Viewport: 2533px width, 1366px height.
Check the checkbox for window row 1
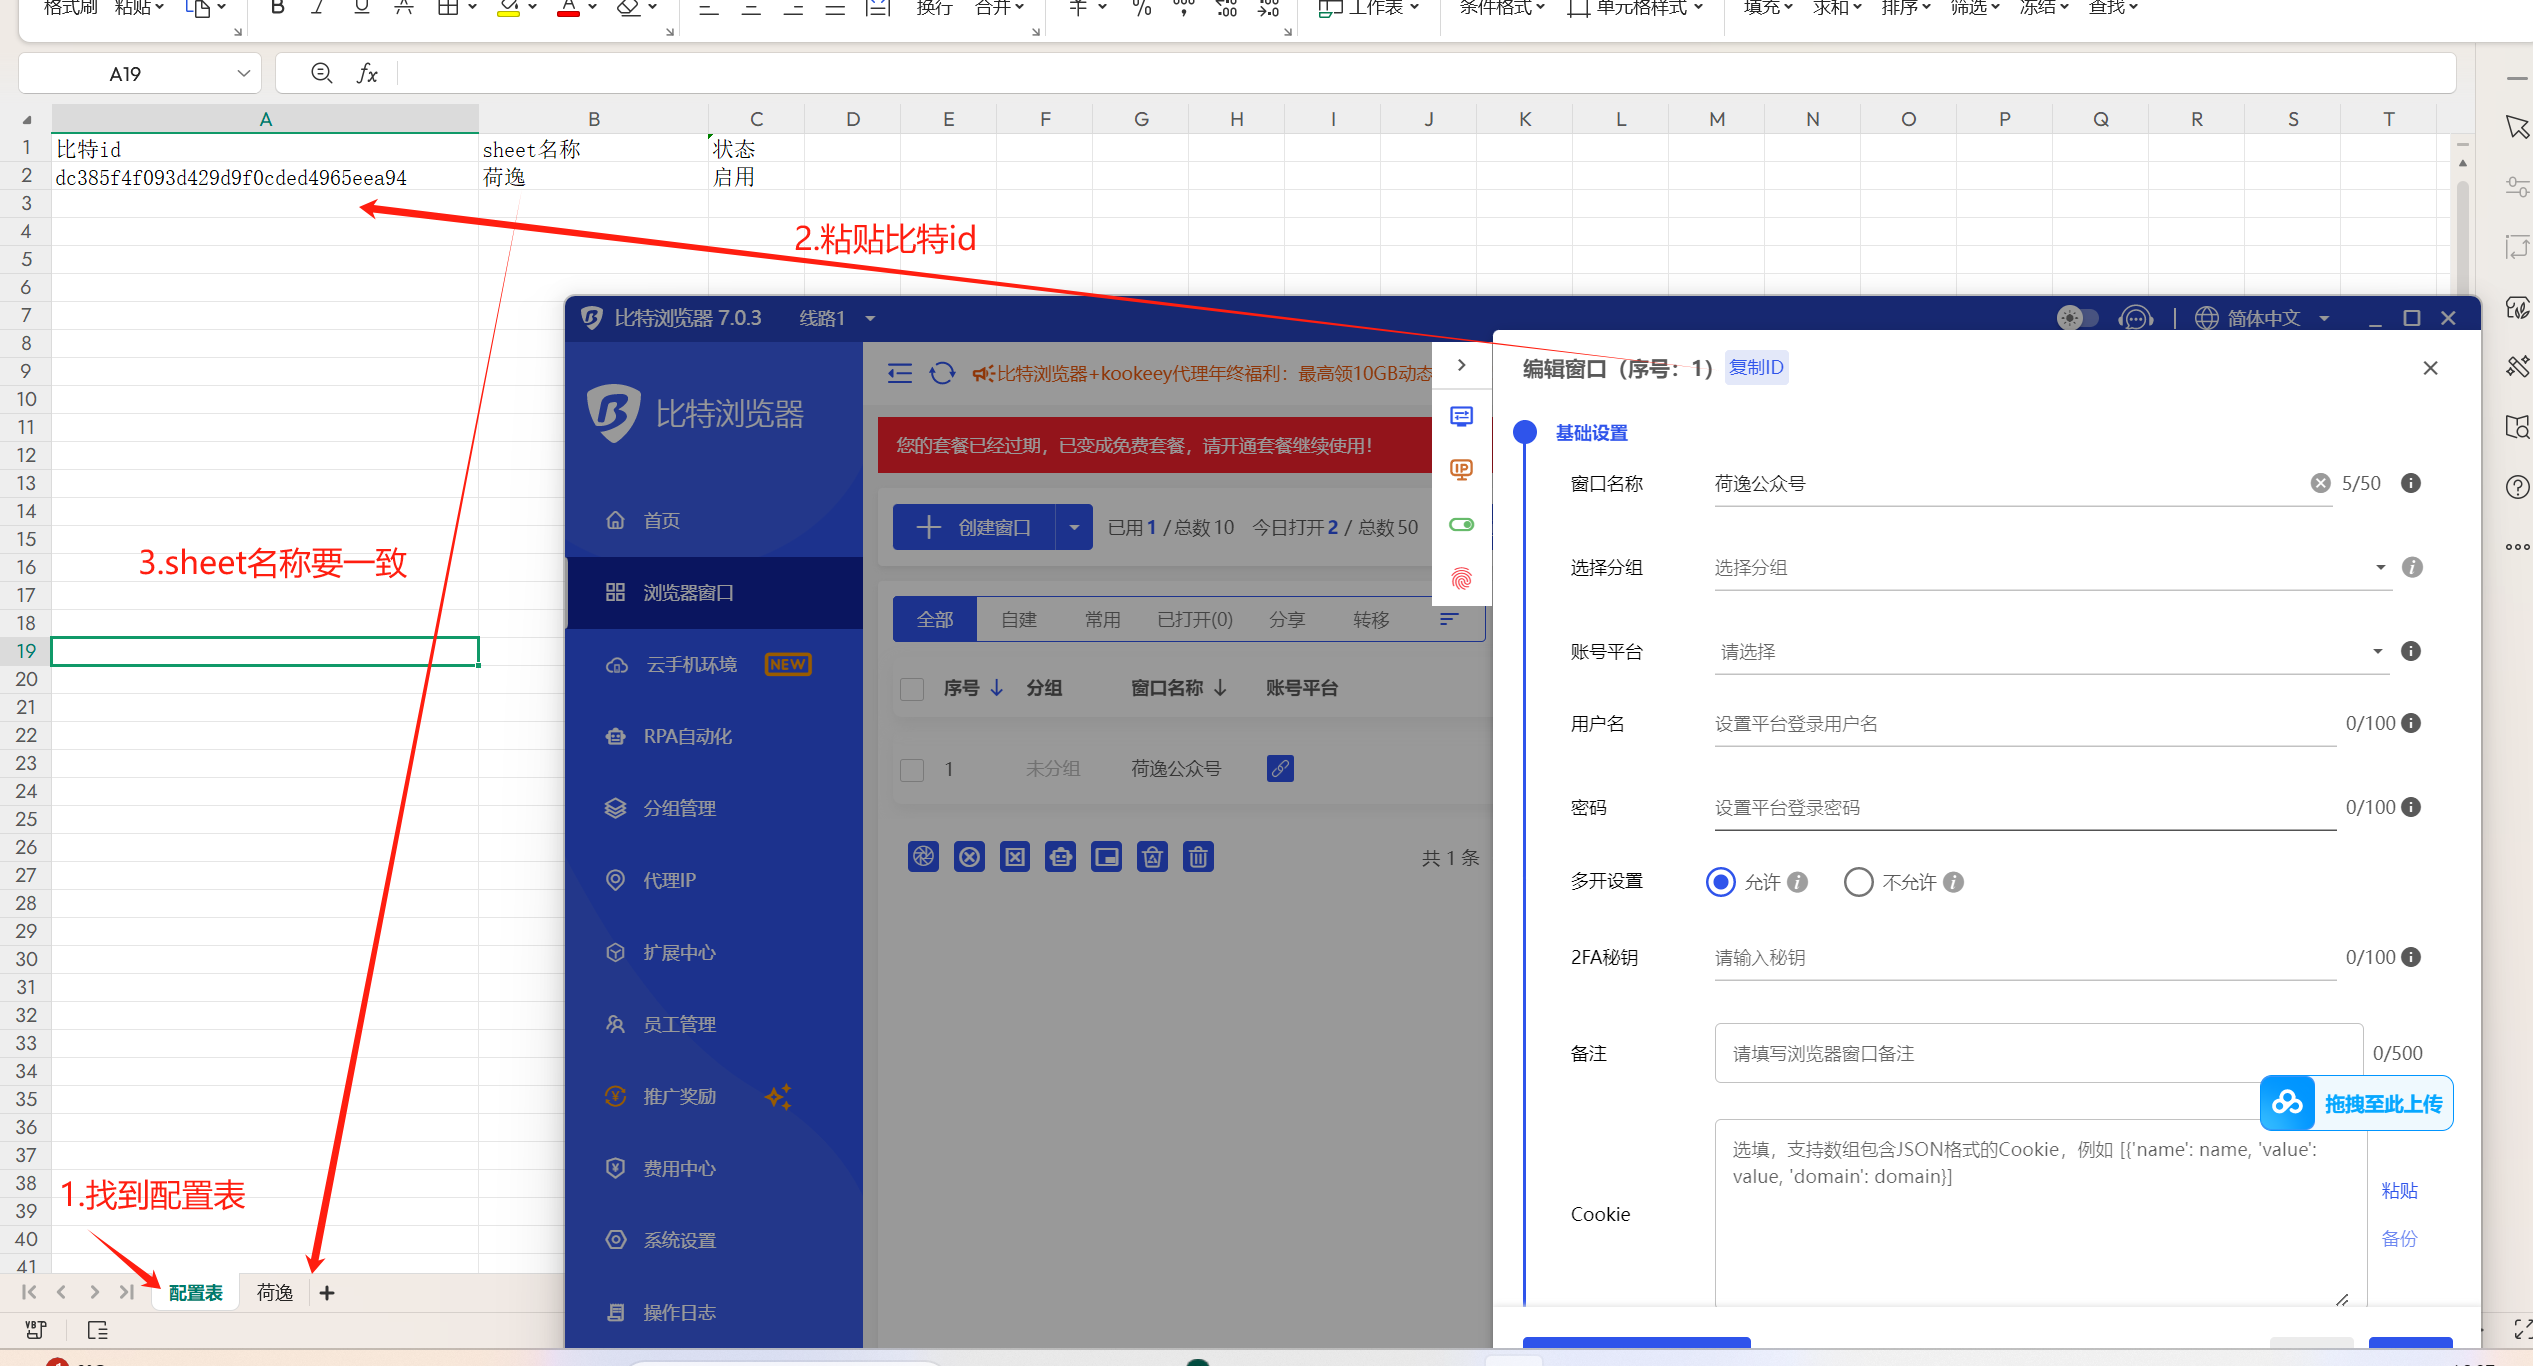pyautogui.click(x=912, y=769)
